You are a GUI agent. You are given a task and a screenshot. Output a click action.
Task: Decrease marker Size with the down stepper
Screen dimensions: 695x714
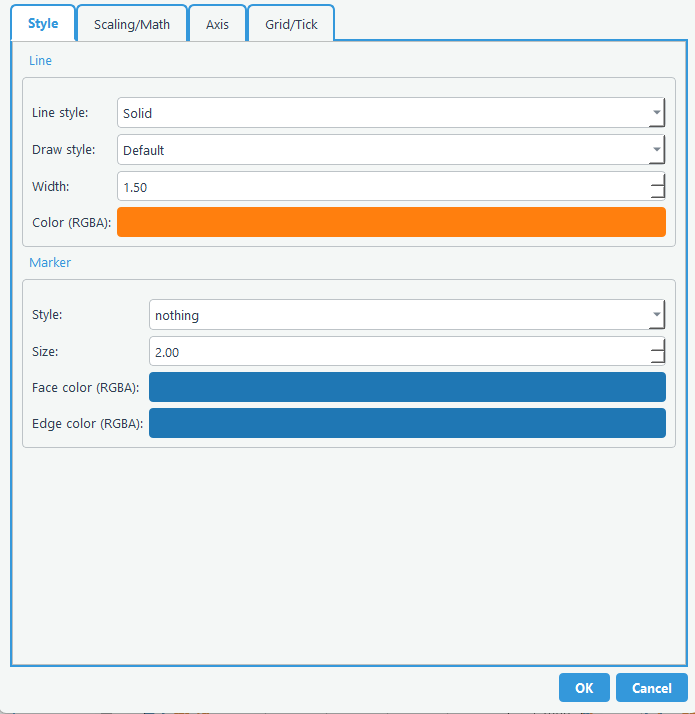[x=657, y=359]
